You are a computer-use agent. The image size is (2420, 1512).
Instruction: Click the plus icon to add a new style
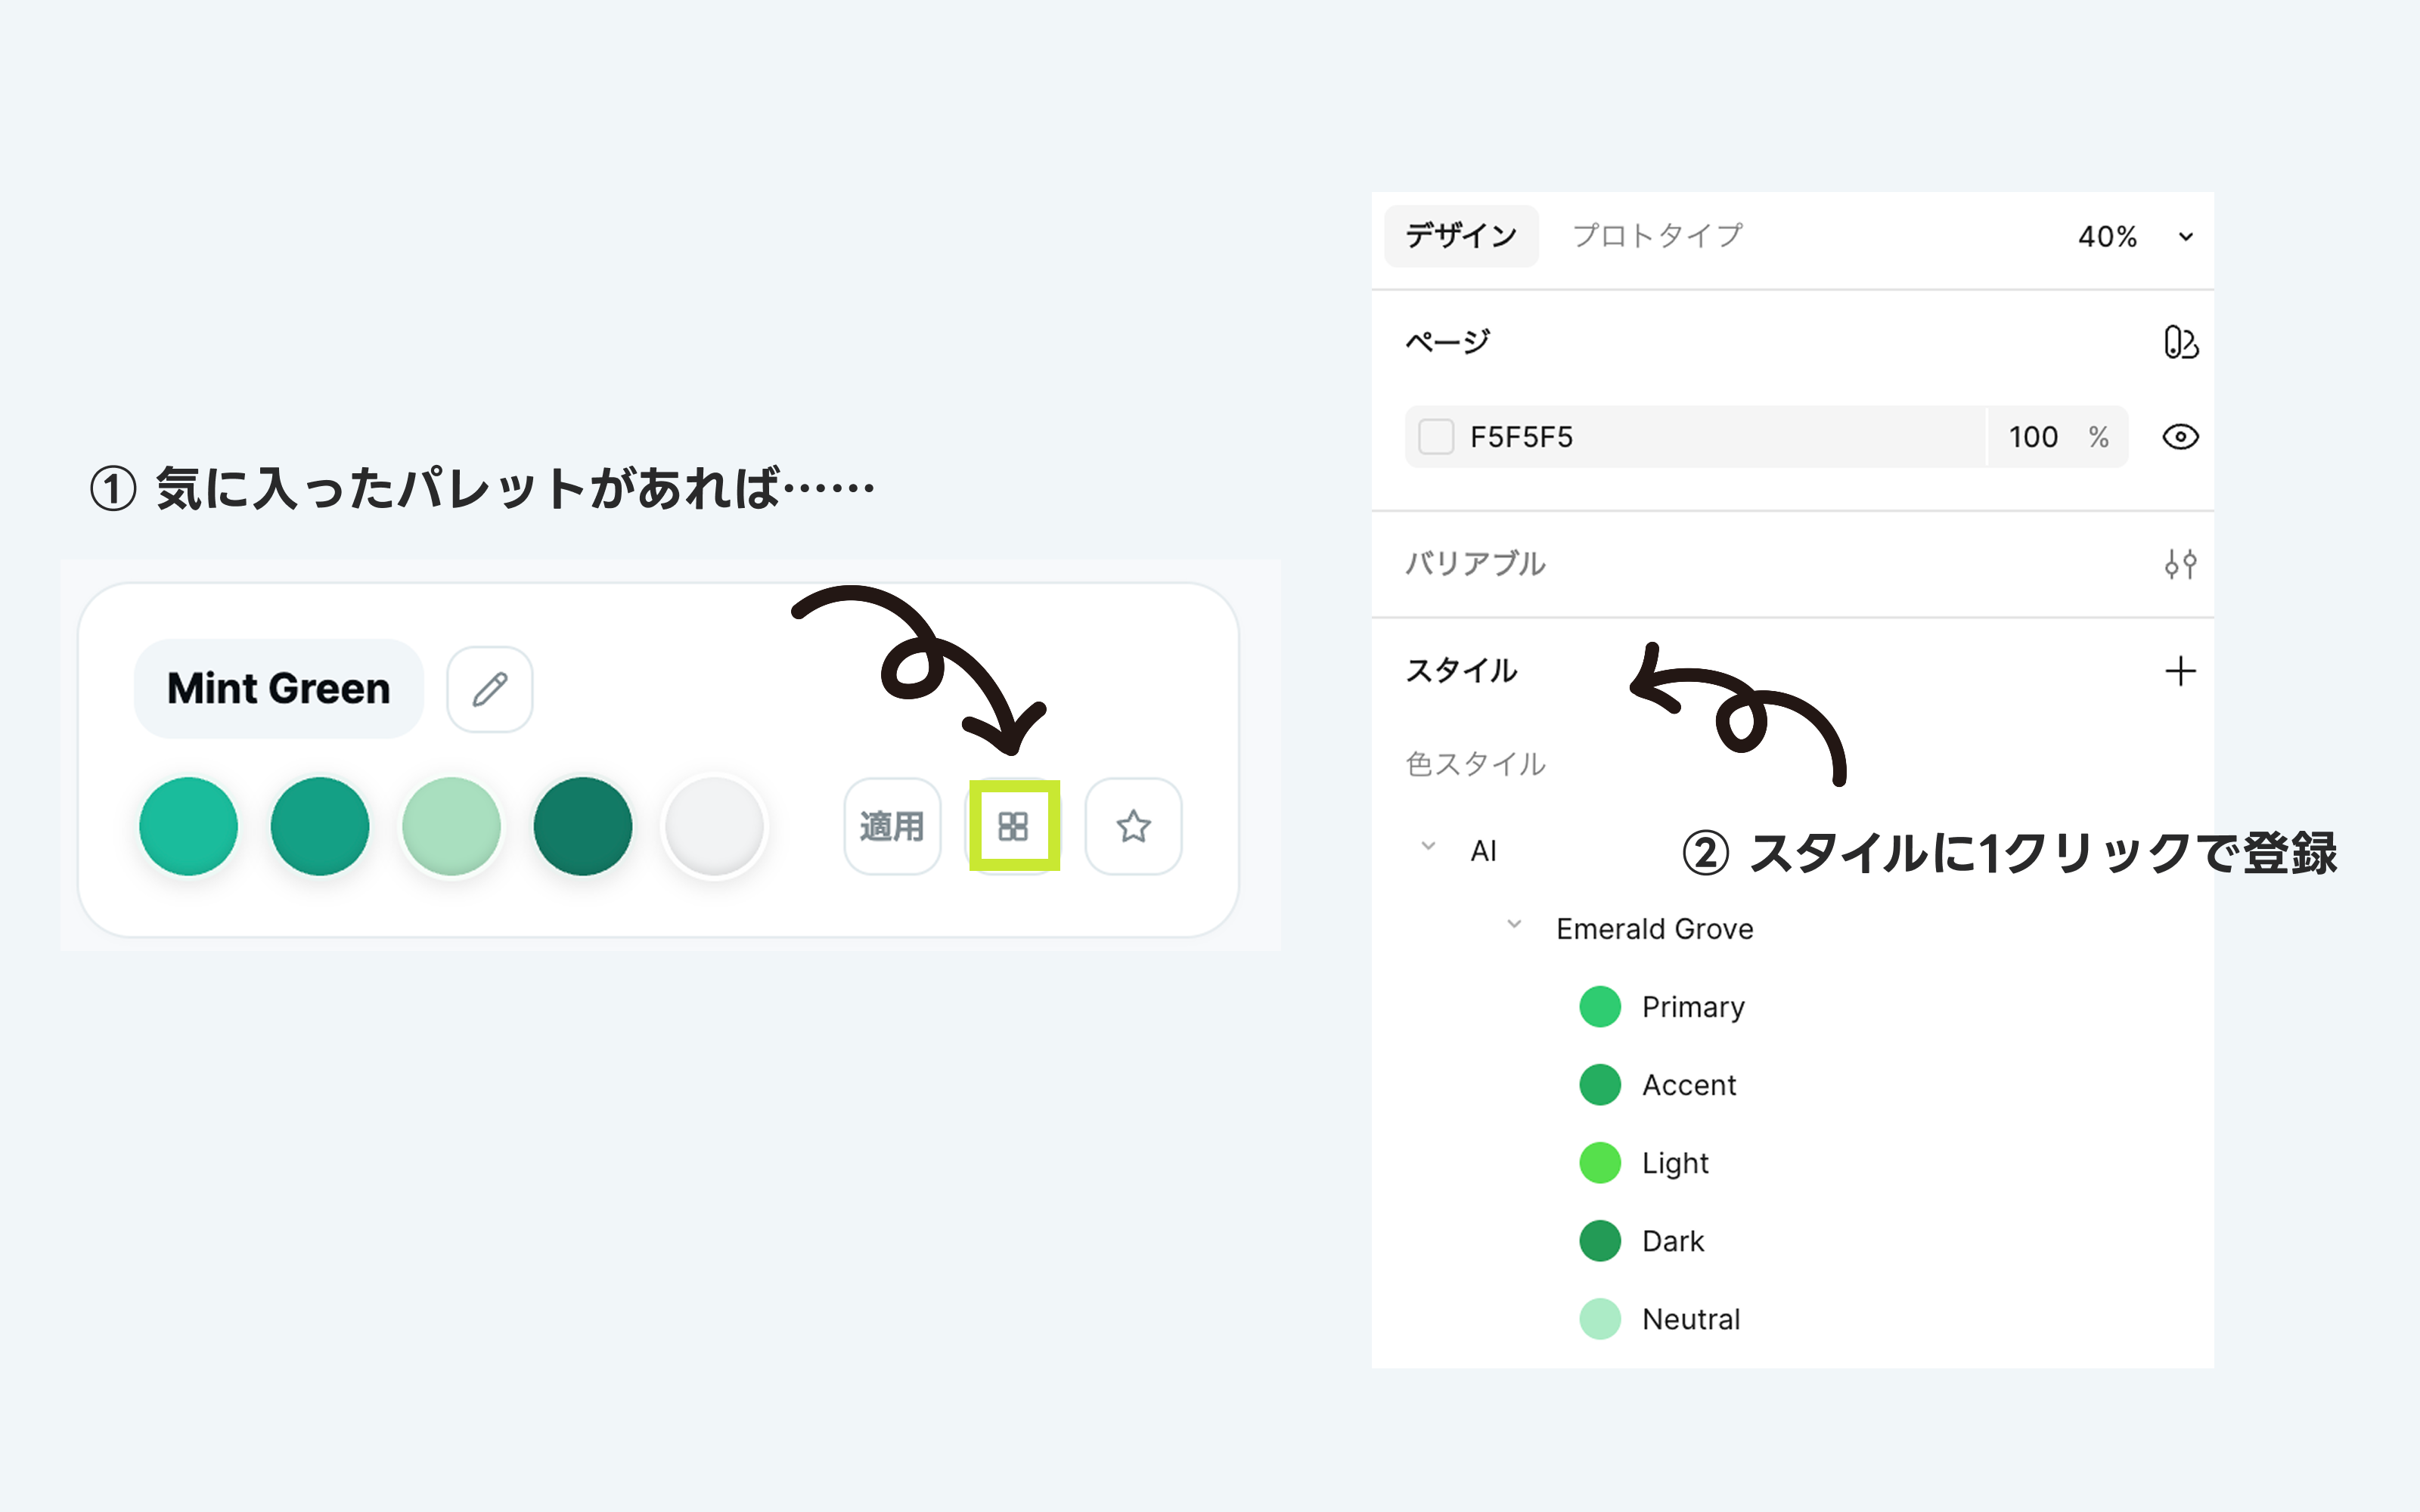(2181, 670)
